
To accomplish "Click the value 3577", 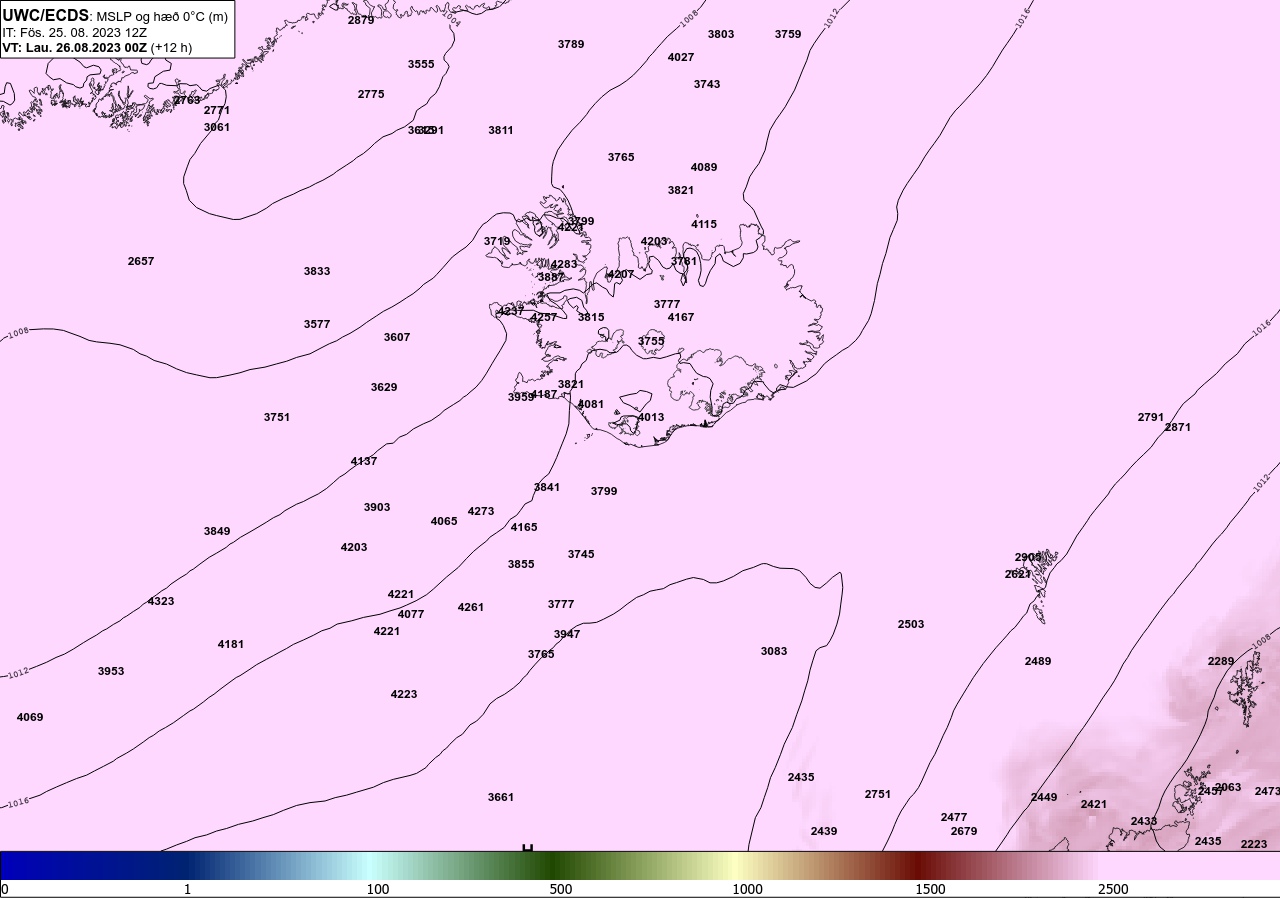I will (317, 324).
